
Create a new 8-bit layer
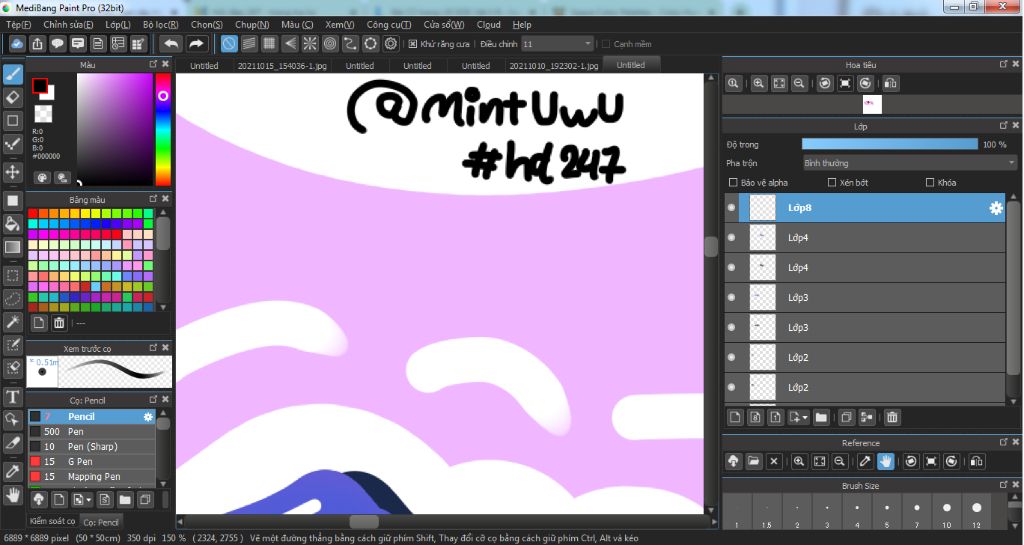[756, 417]
